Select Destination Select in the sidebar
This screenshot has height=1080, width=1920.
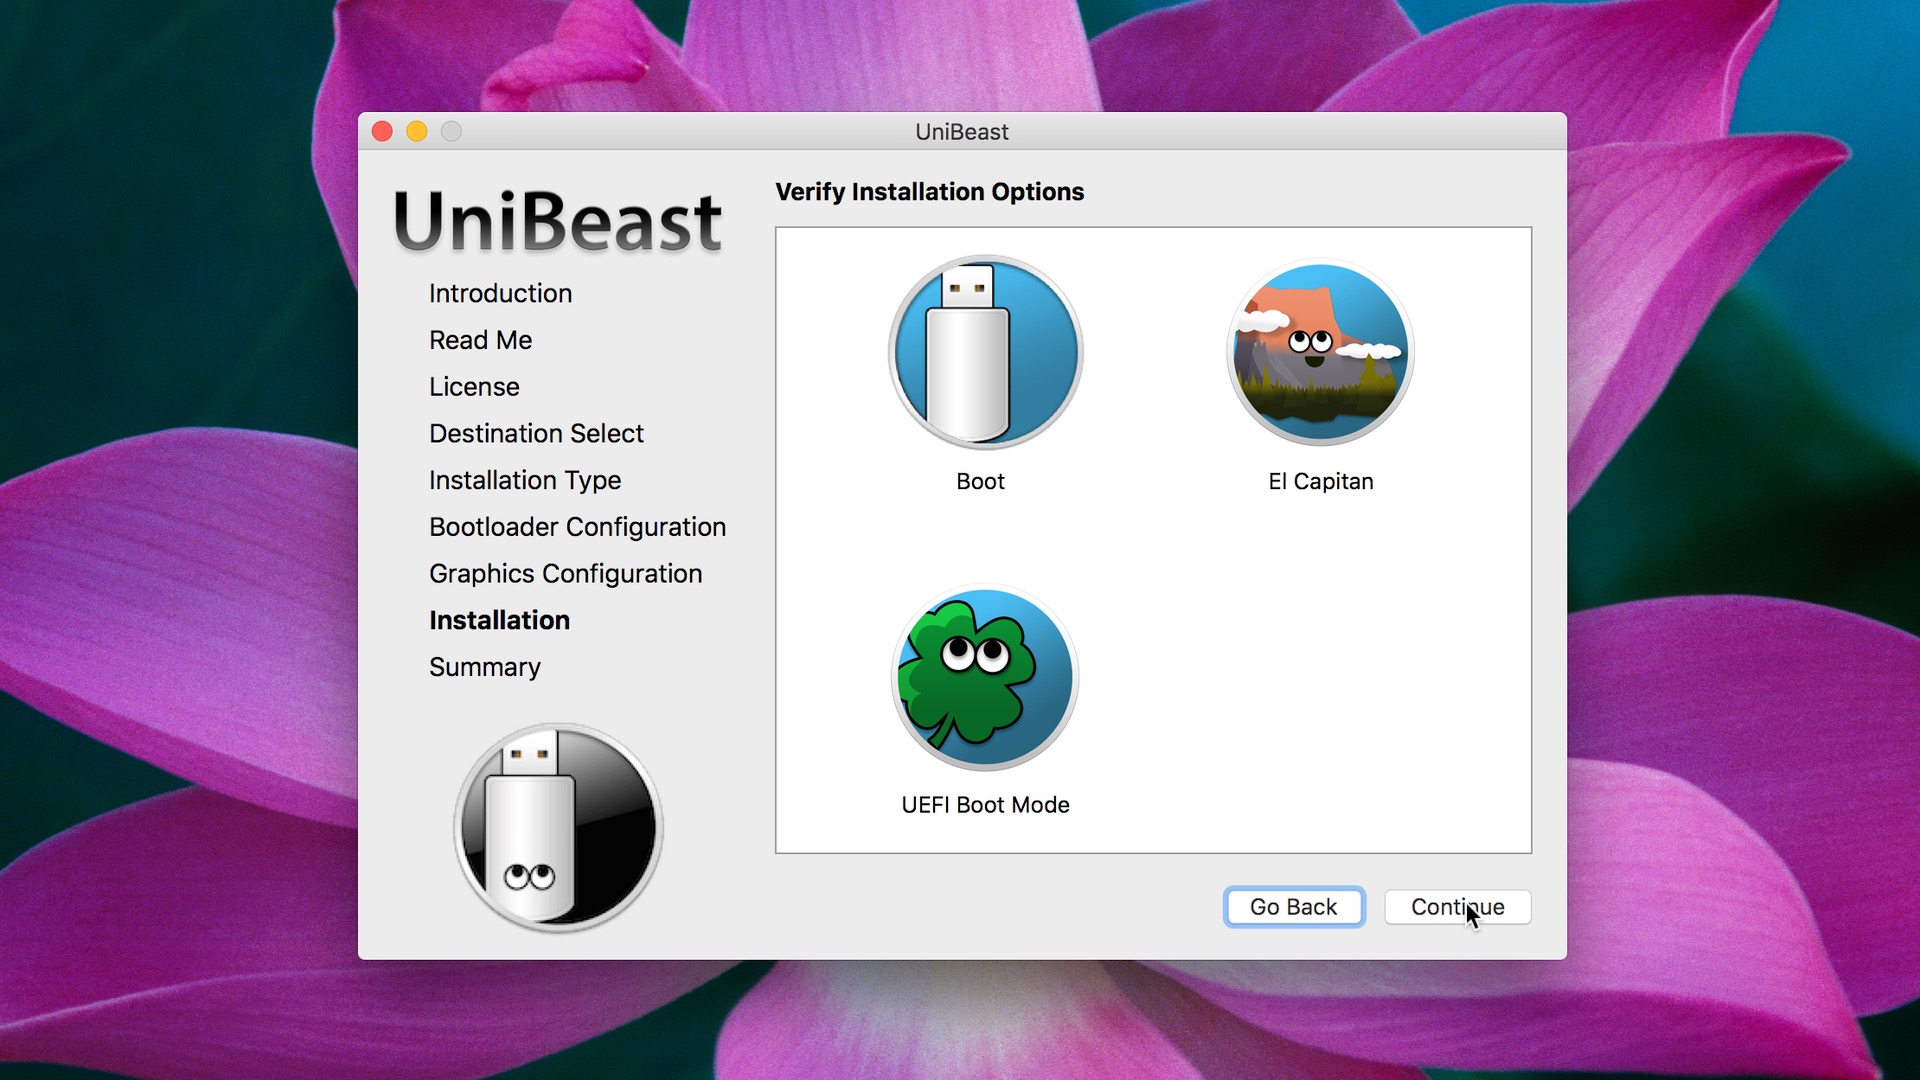[x=536, y=433]
